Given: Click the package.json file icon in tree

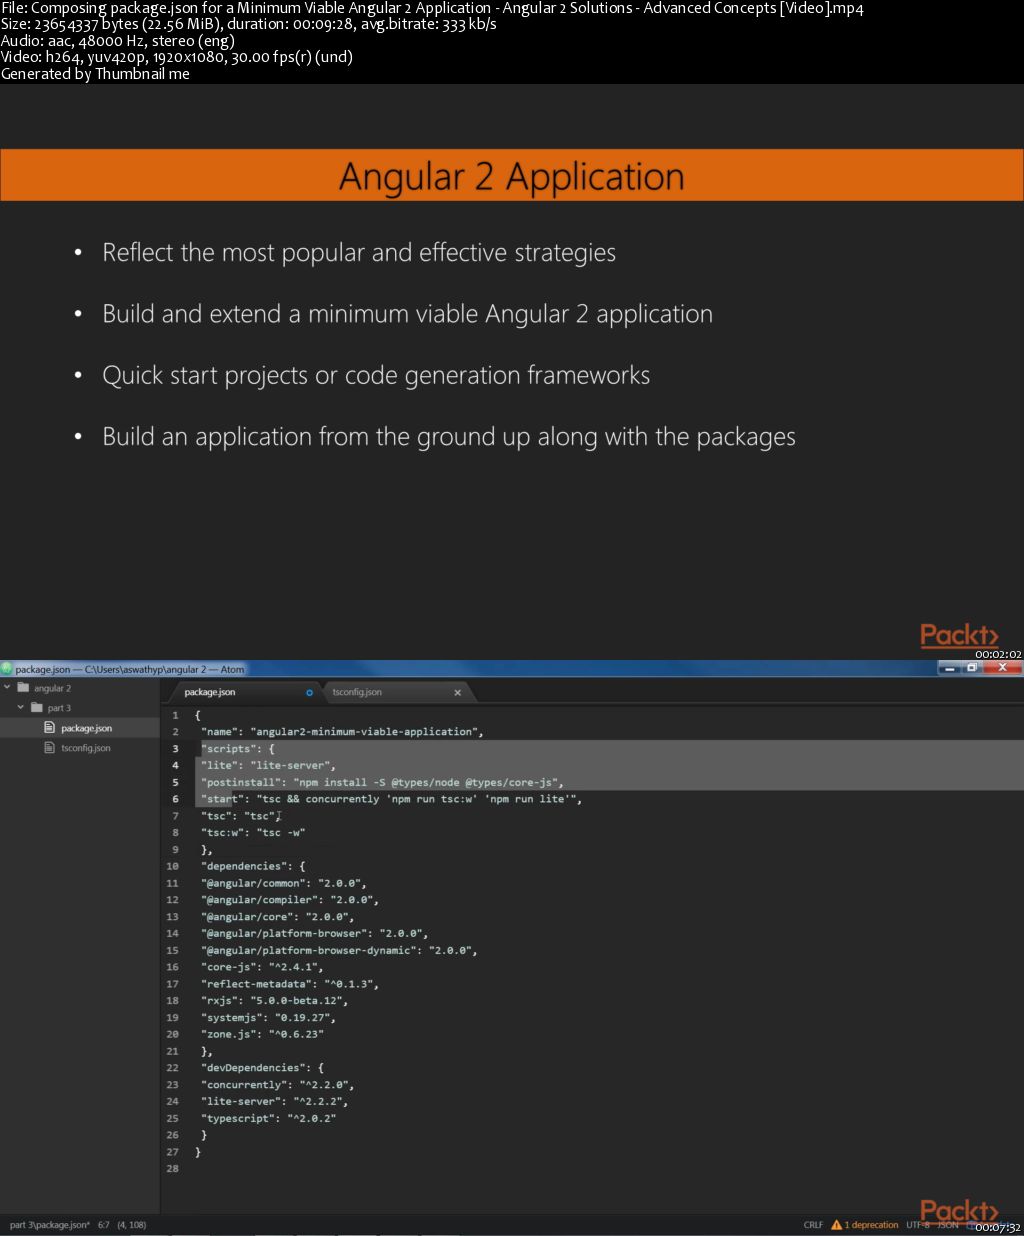Looking at the screenshot, I should click(x=50, y=728).
